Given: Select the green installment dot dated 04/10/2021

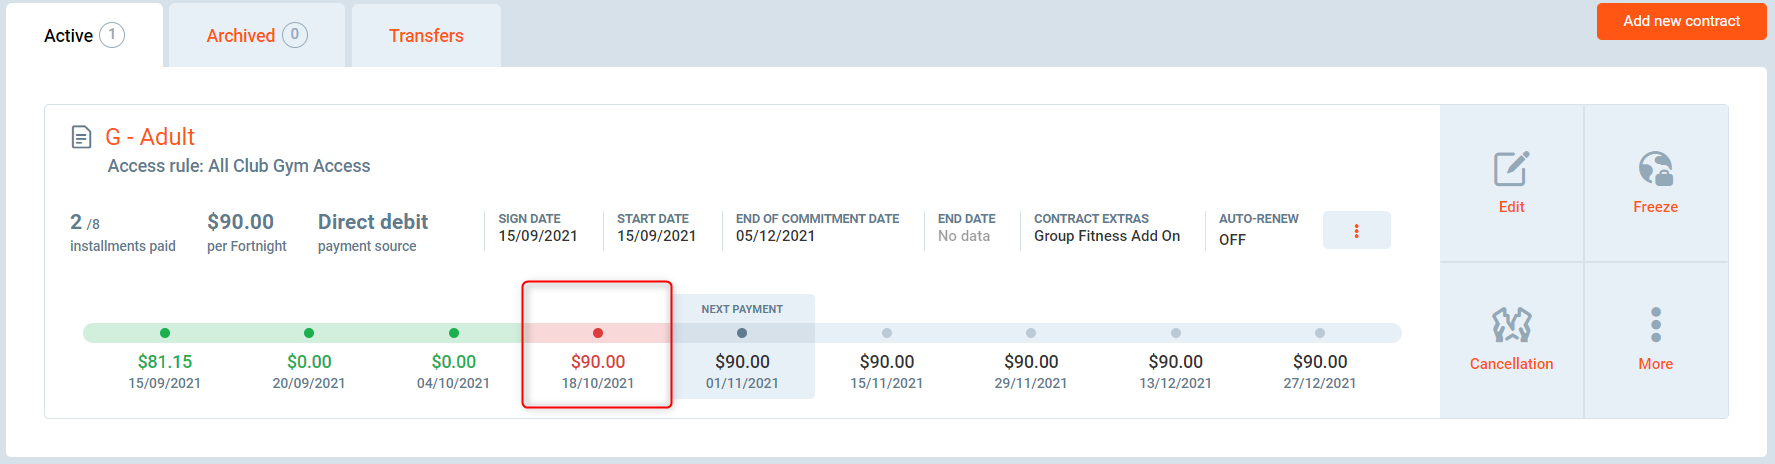Looking at the screenshot, I should (x=454, y=333).
